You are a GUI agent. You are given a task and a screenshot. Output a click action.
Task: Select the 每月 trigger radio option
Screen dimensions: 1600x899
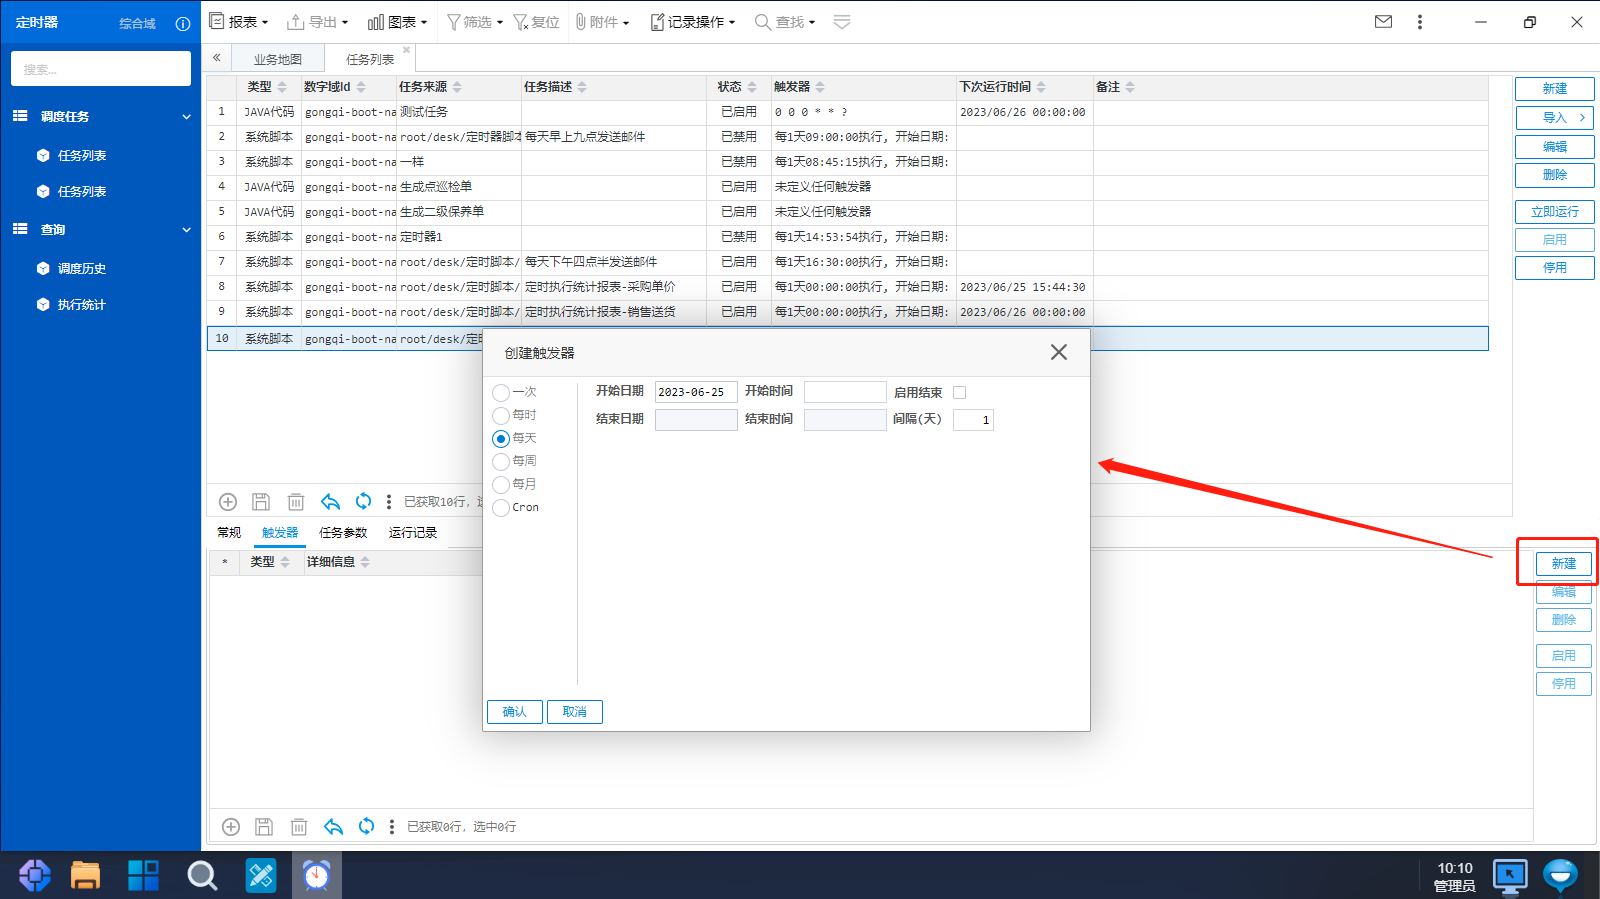click(501, 484)
